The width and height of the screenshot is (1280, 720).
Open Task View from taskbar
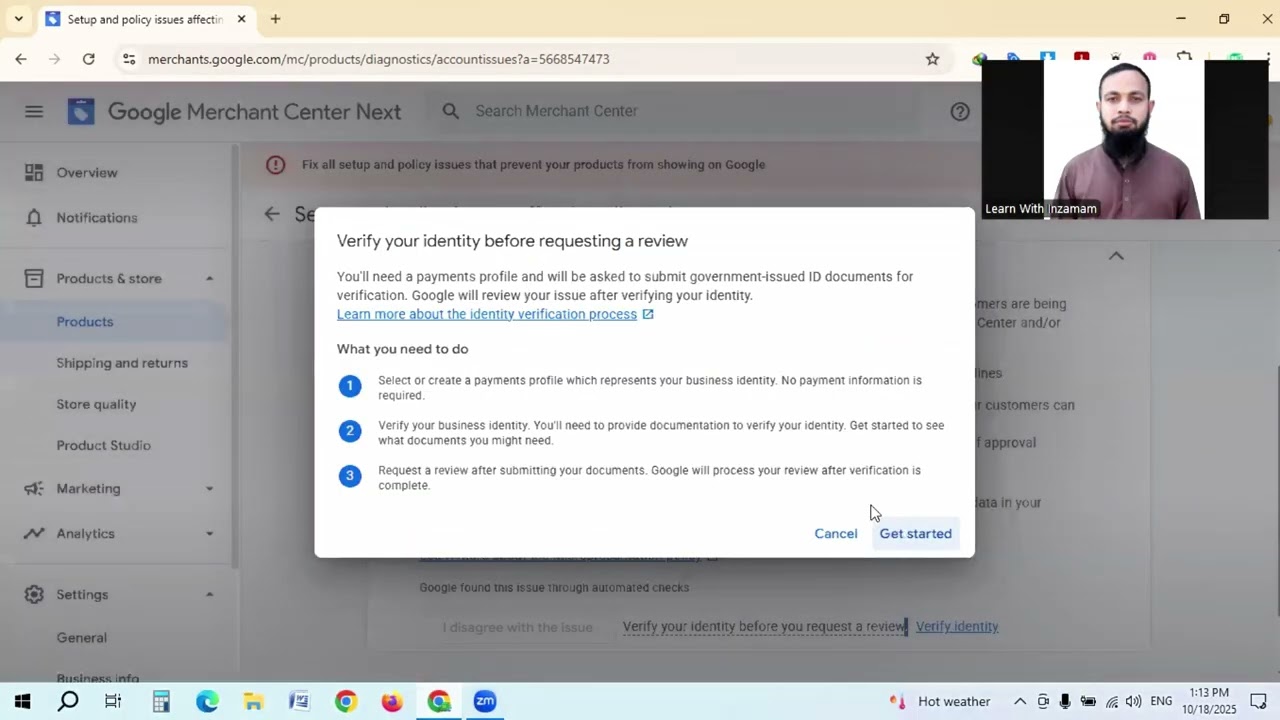tap(113, 701)
